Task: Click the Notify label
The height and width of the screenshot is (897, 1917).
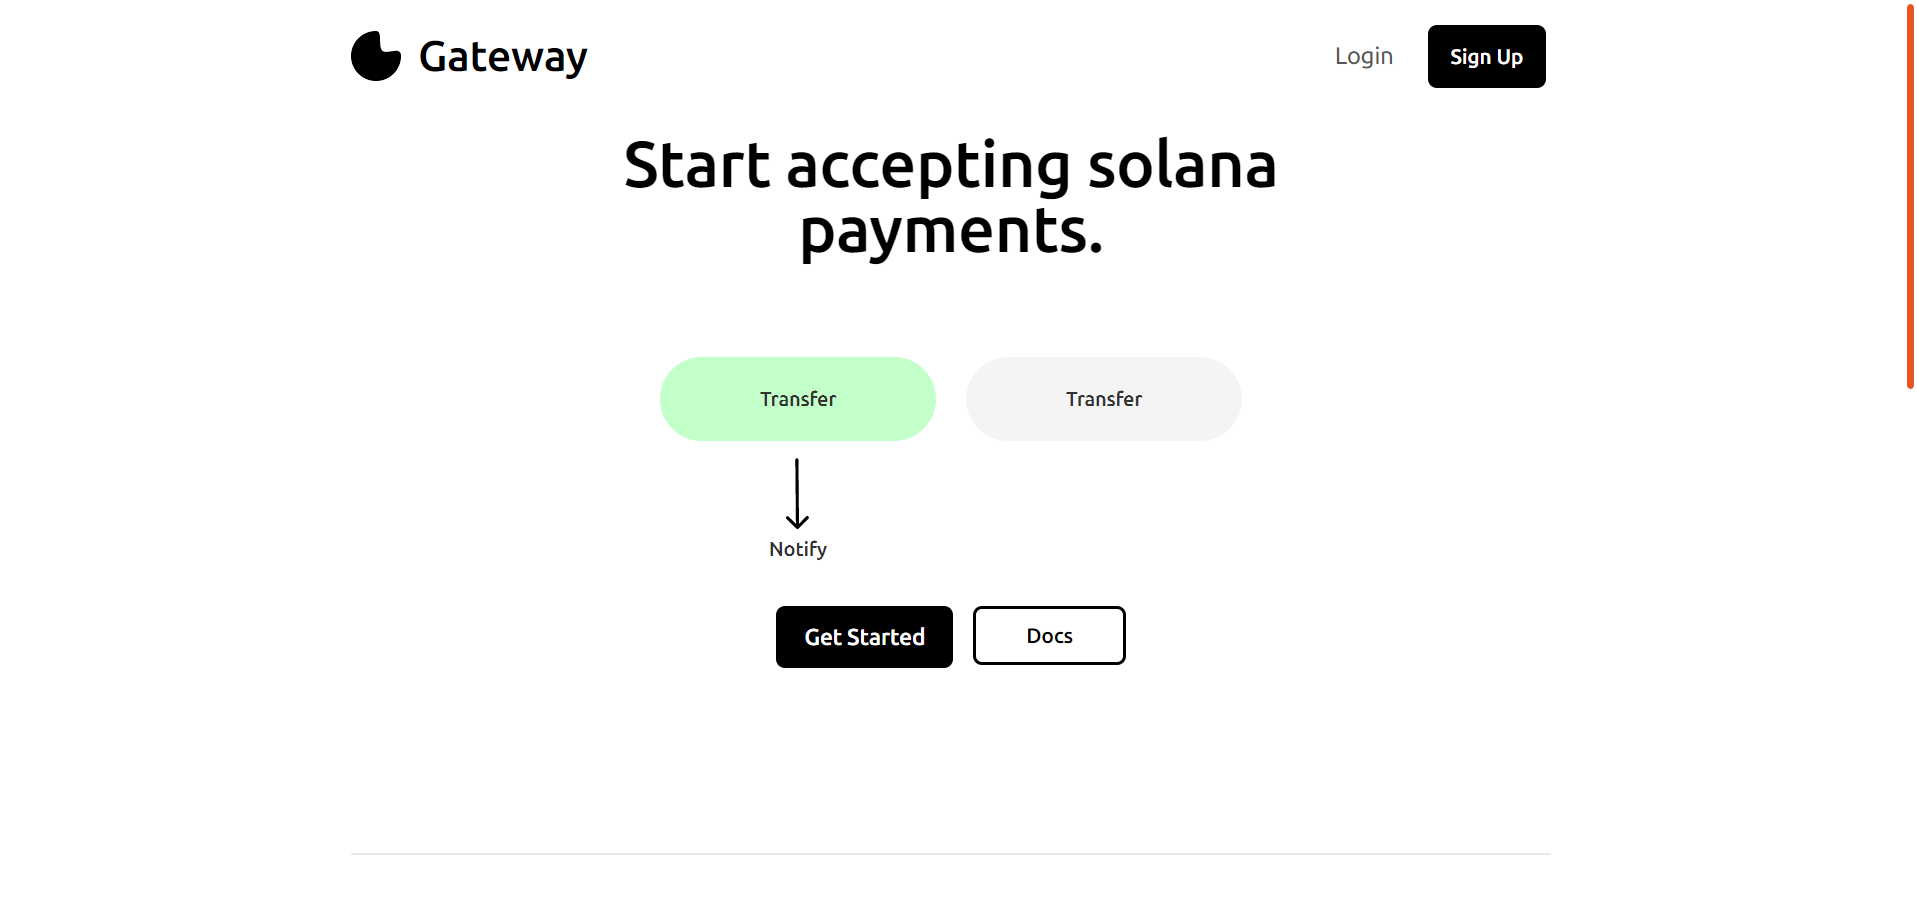Action: coord(797,549)
